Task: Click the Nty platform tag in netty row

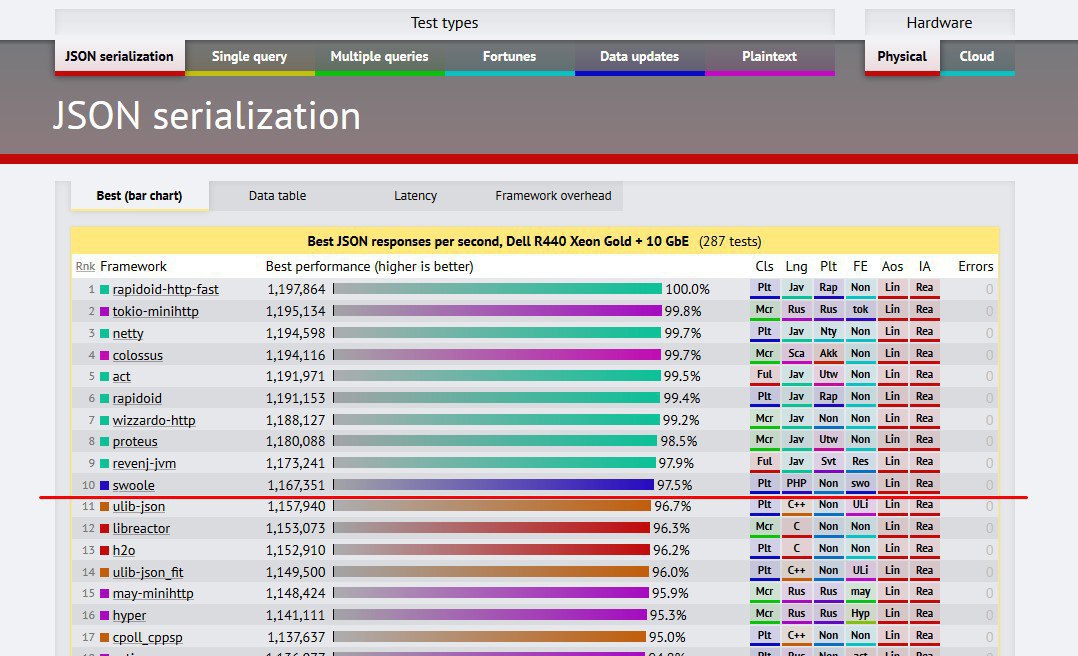Action: (x=828, y=332)
